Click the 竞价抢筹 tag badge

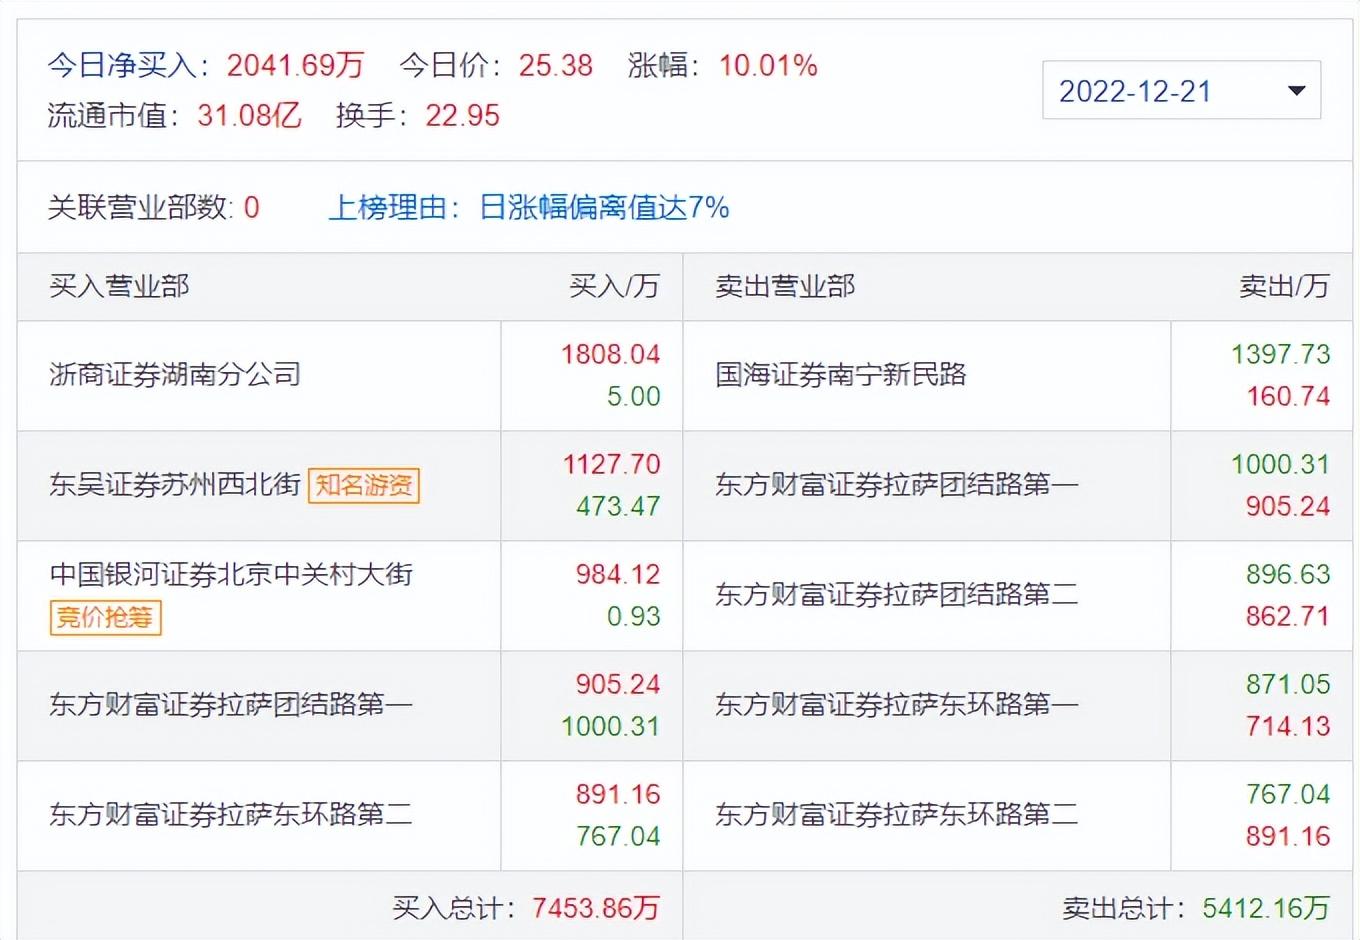(x=105, y=617)
